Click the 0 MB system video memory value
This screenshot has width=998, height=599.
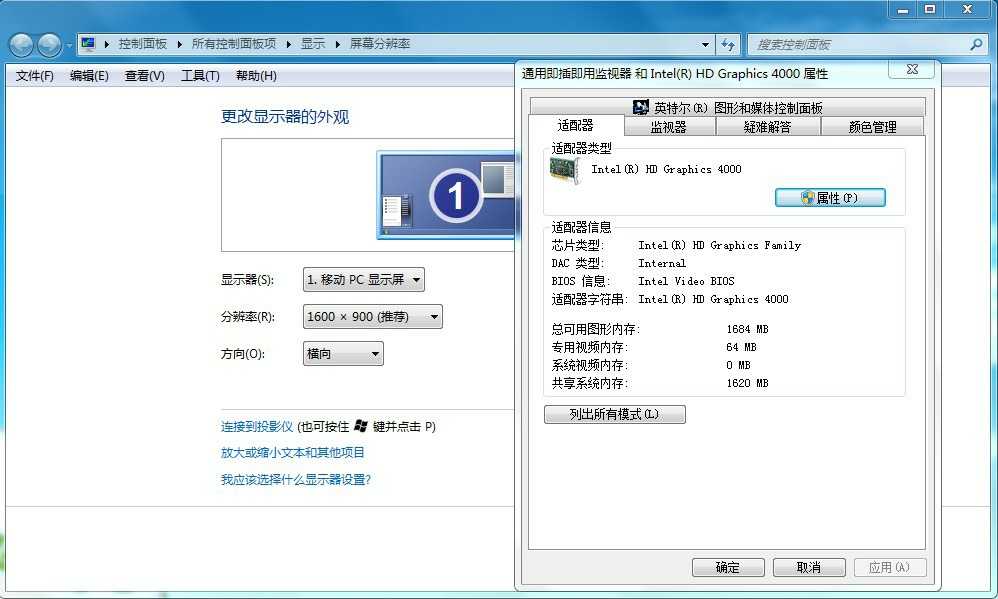[738, 365]
